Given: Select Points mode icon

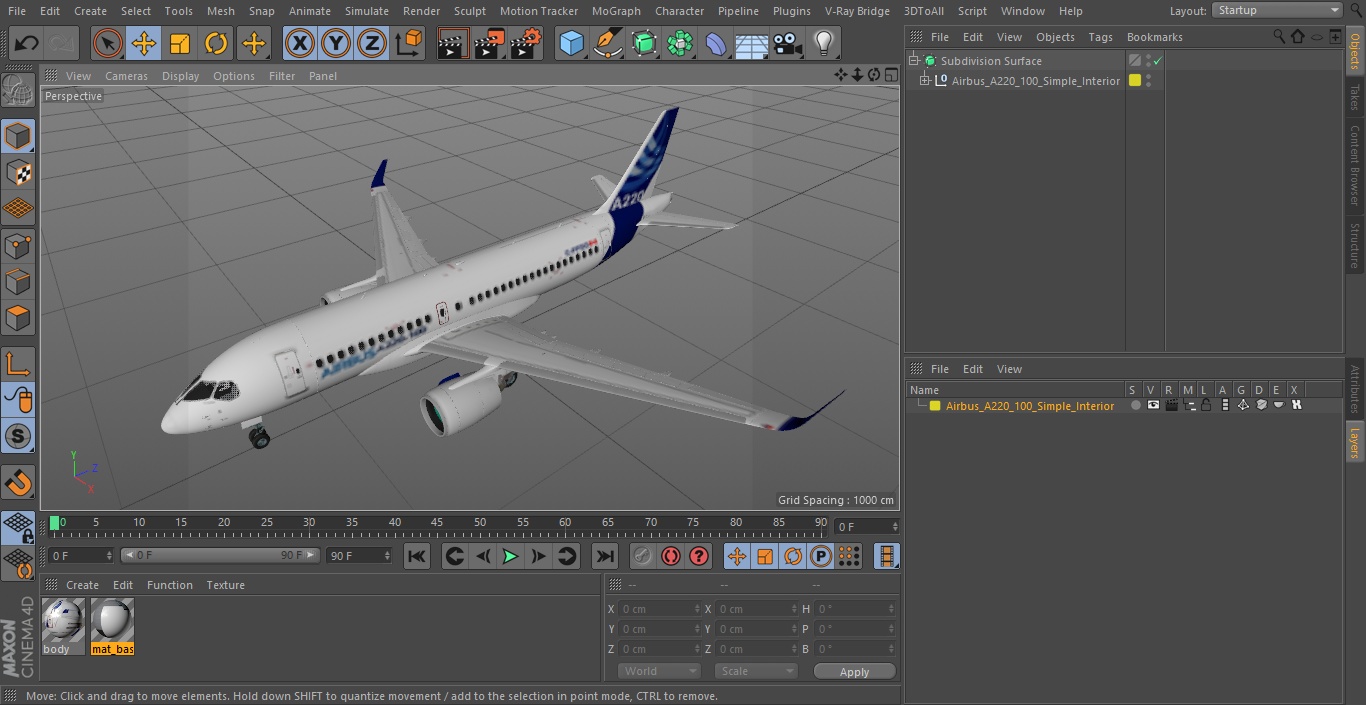Looking at the screenshot, I should 18,245.
